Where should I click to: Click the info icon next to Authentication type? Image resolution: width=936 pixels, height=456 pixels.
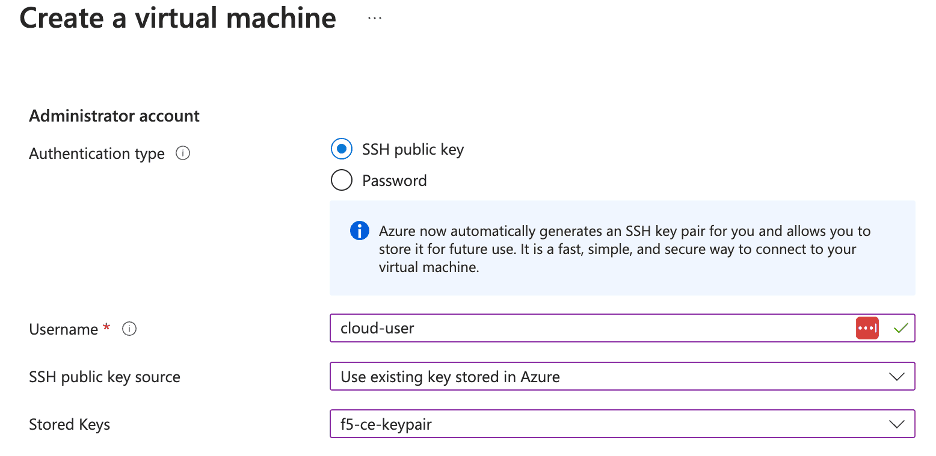183,154
